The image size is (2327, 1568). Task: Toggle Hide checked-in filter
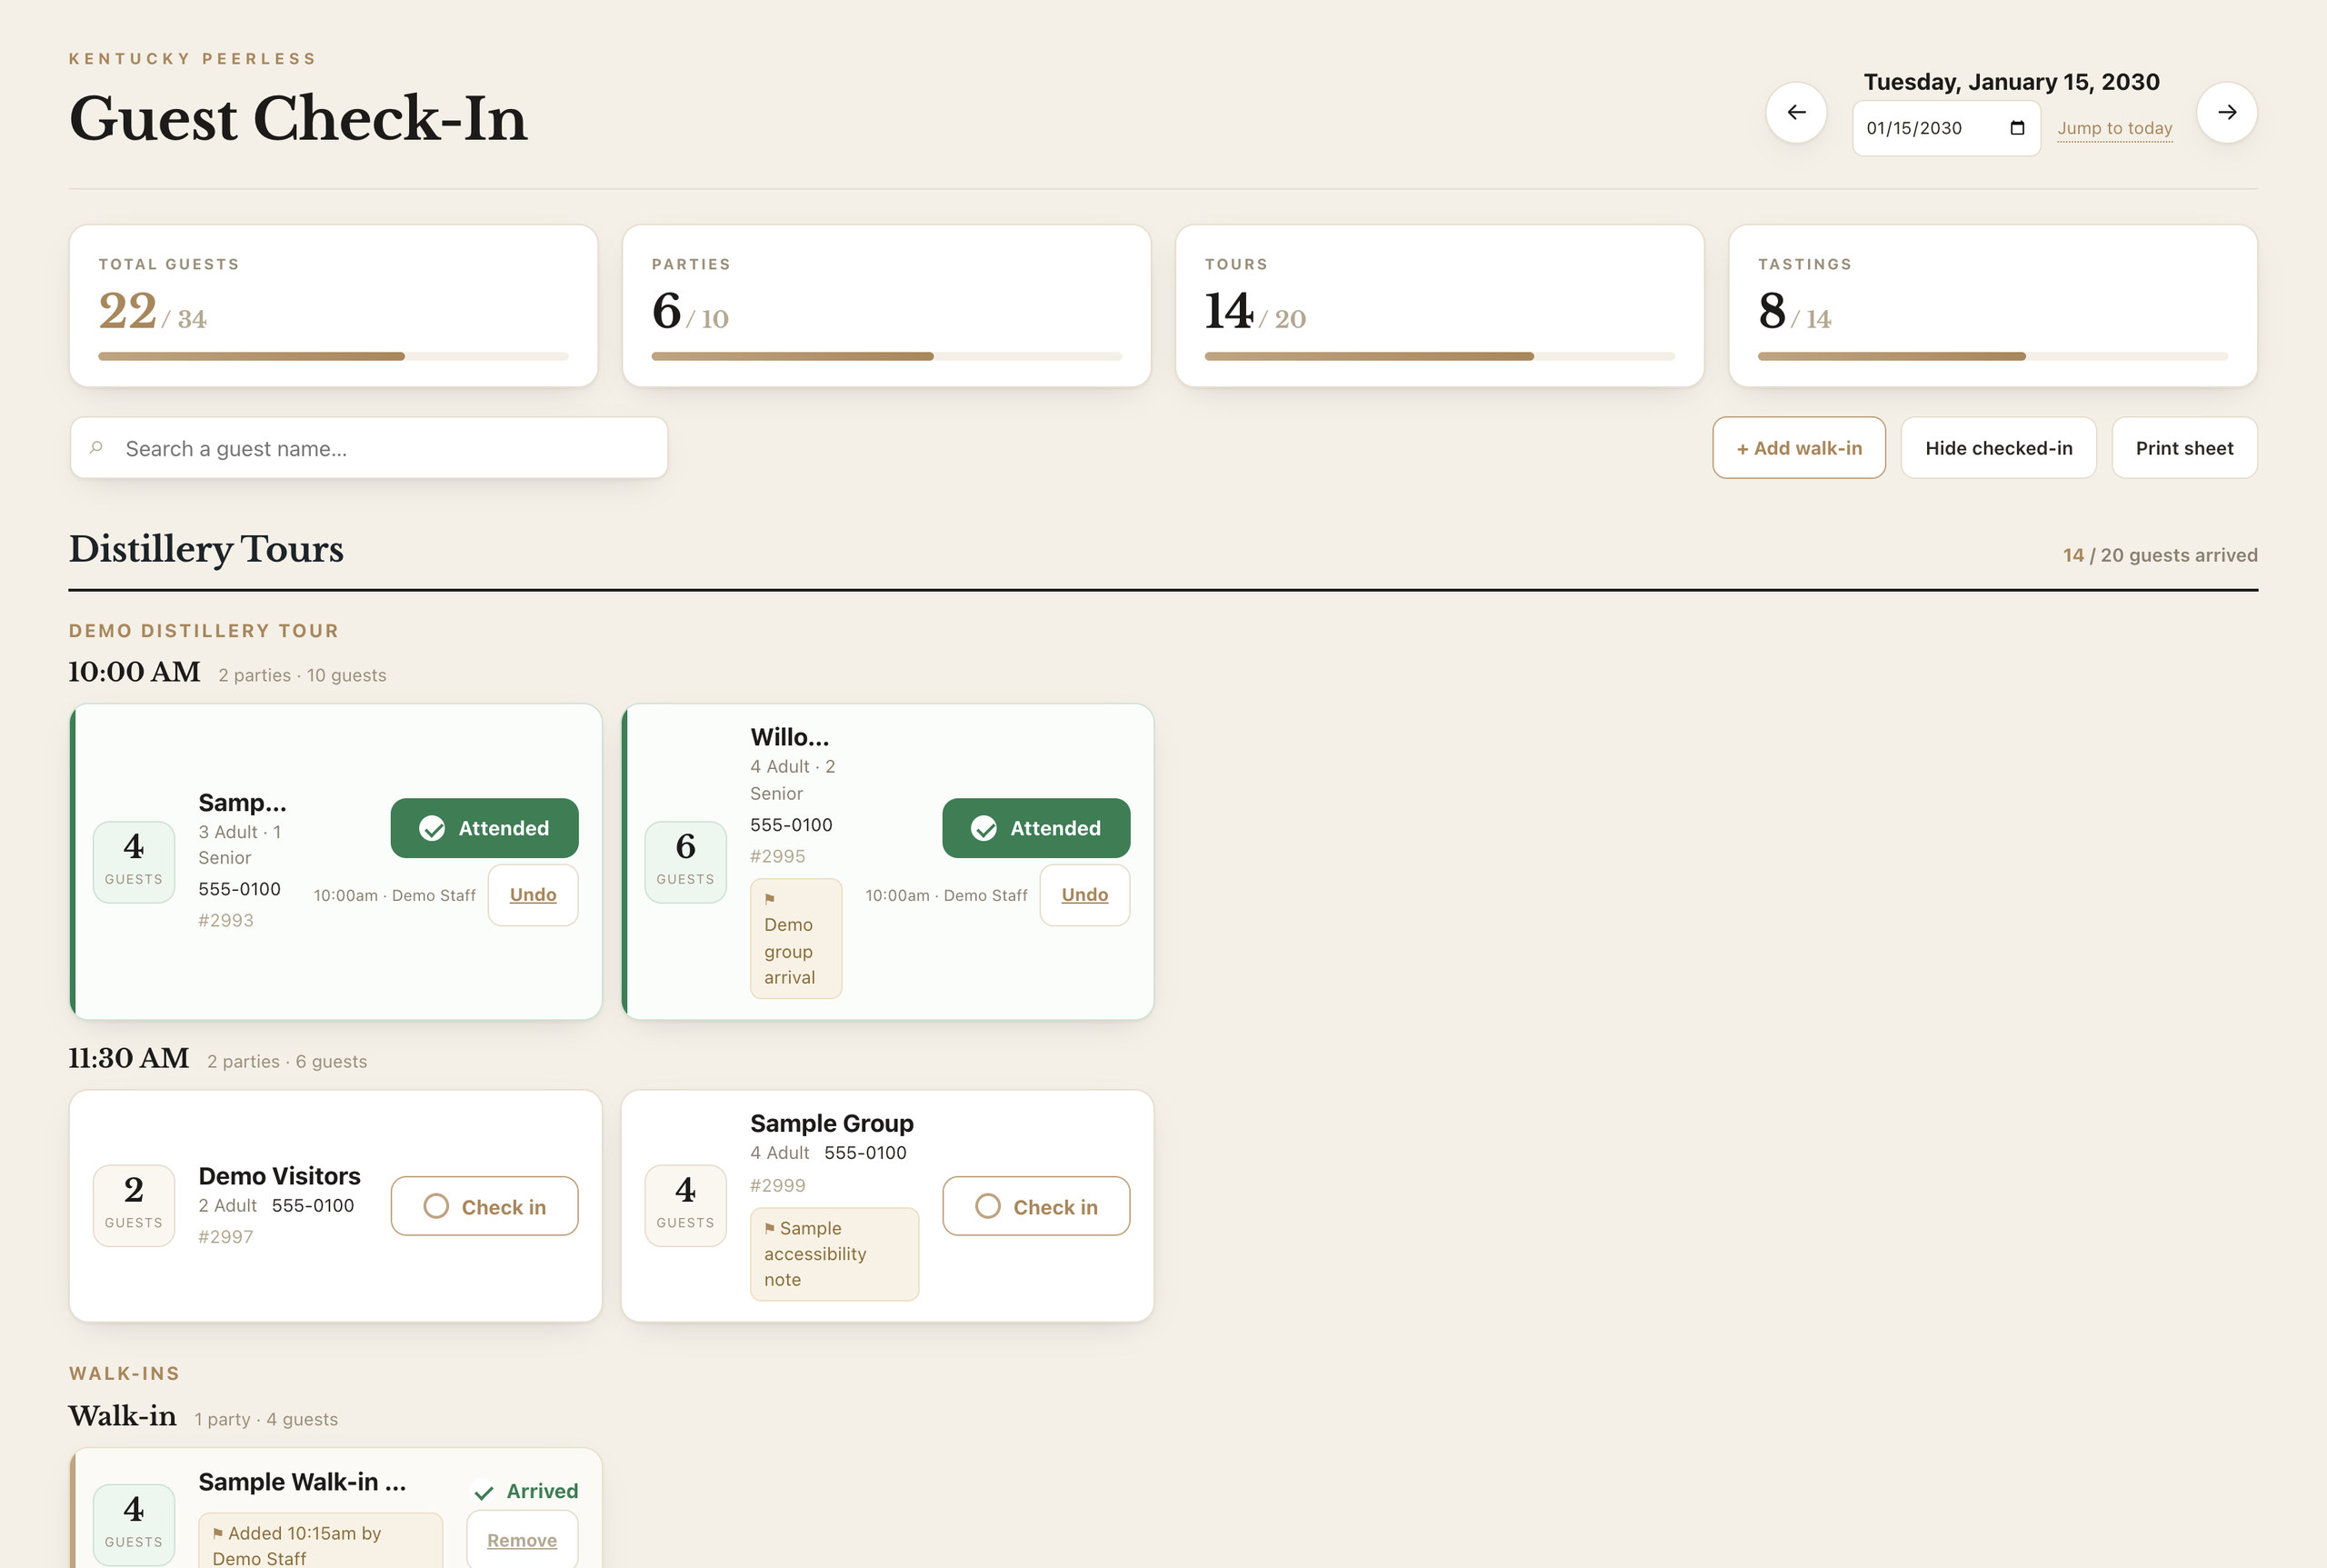[x=1998, y=448]
